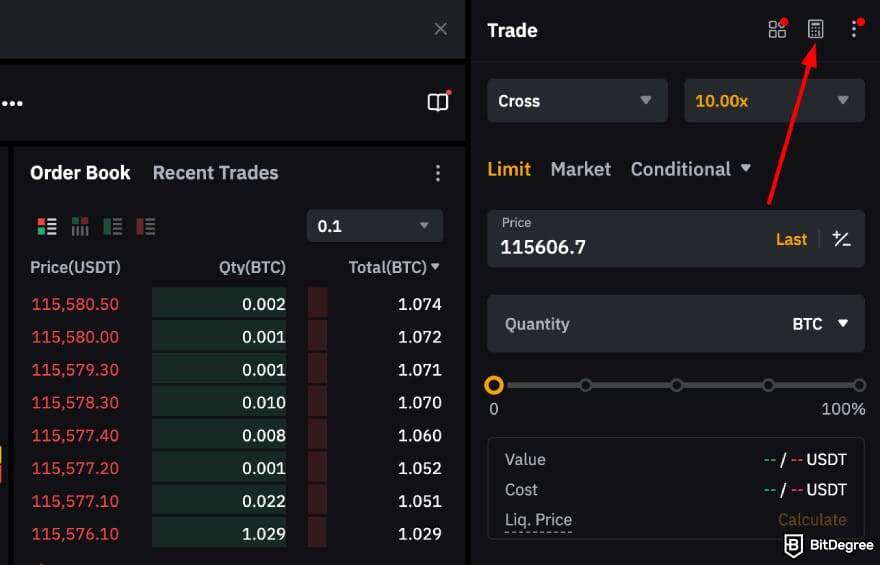This screenshot has height=565, width=880.
Task: Switch to horizontal order book layout icon
Action: click(80, 227)
